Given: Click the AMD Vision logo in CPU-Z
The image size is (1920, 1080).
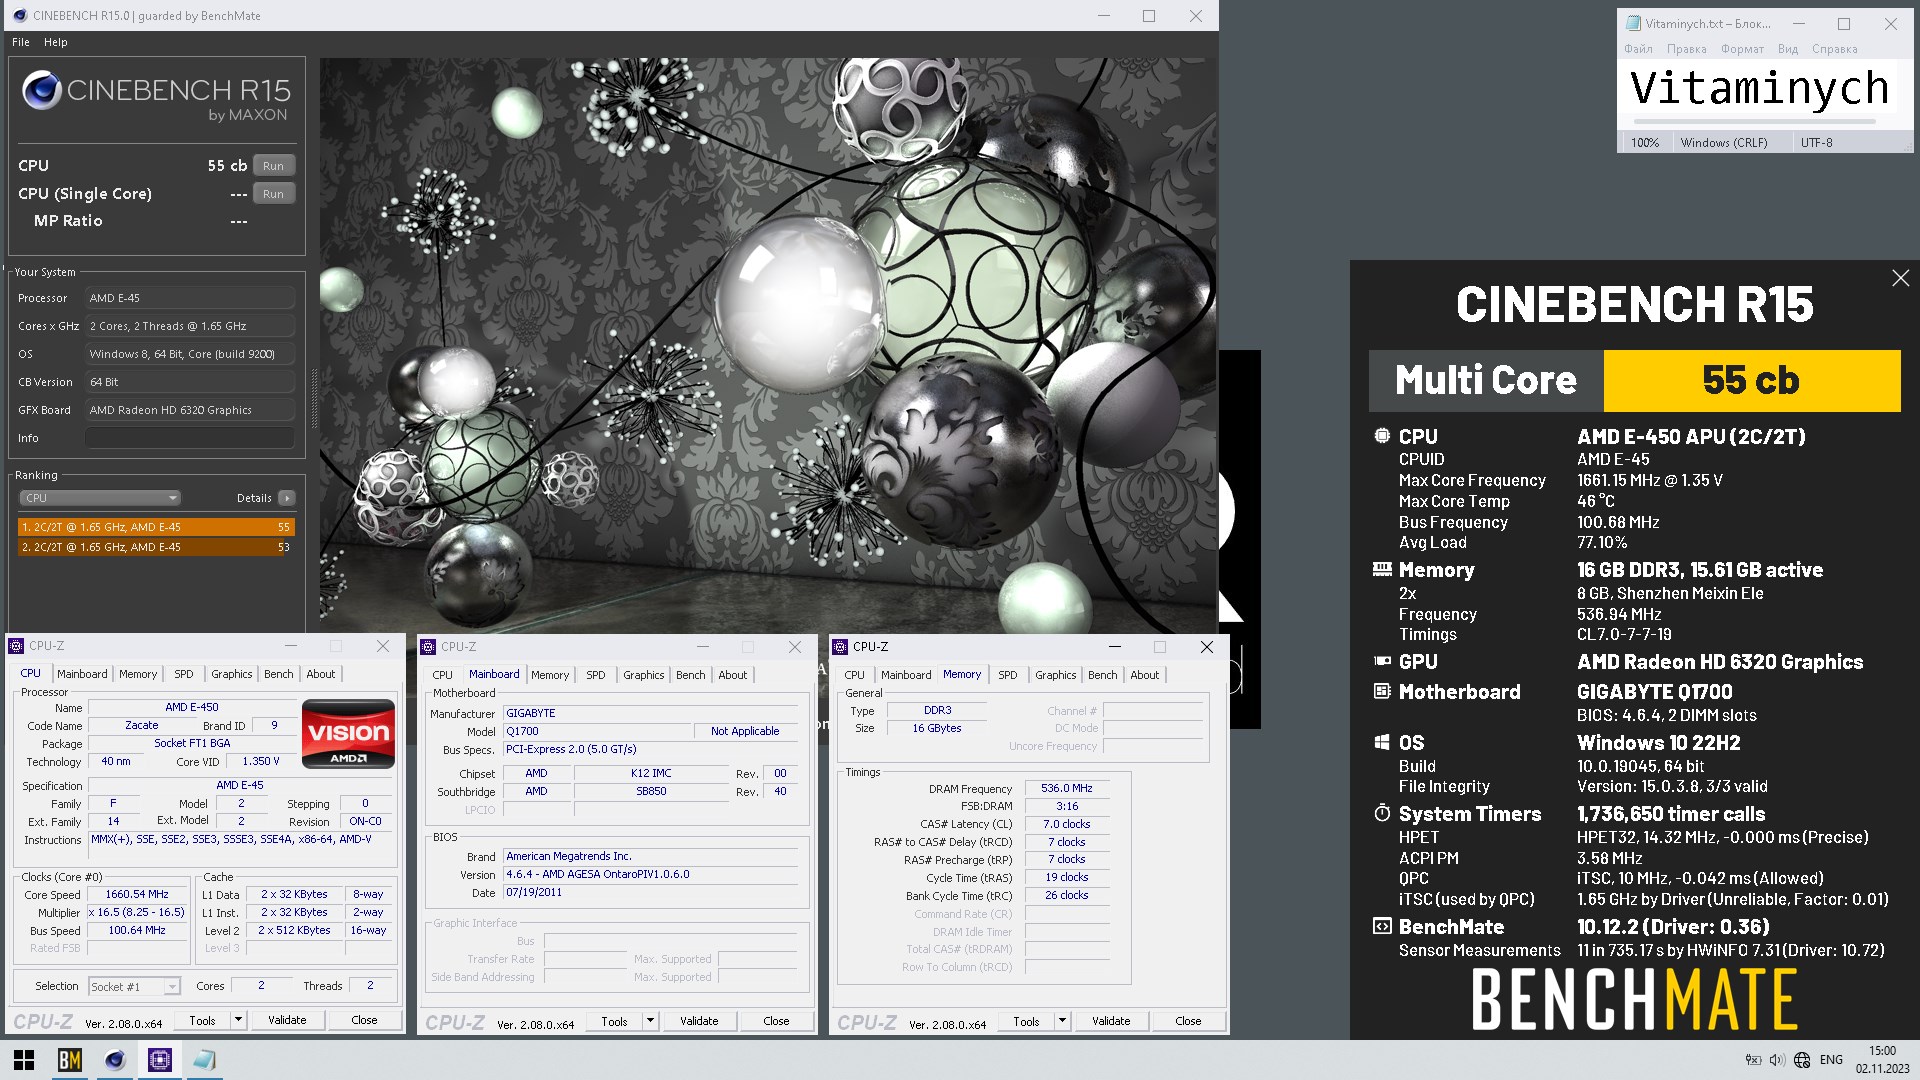Looking at the screenshot, I should pos(348,734).
